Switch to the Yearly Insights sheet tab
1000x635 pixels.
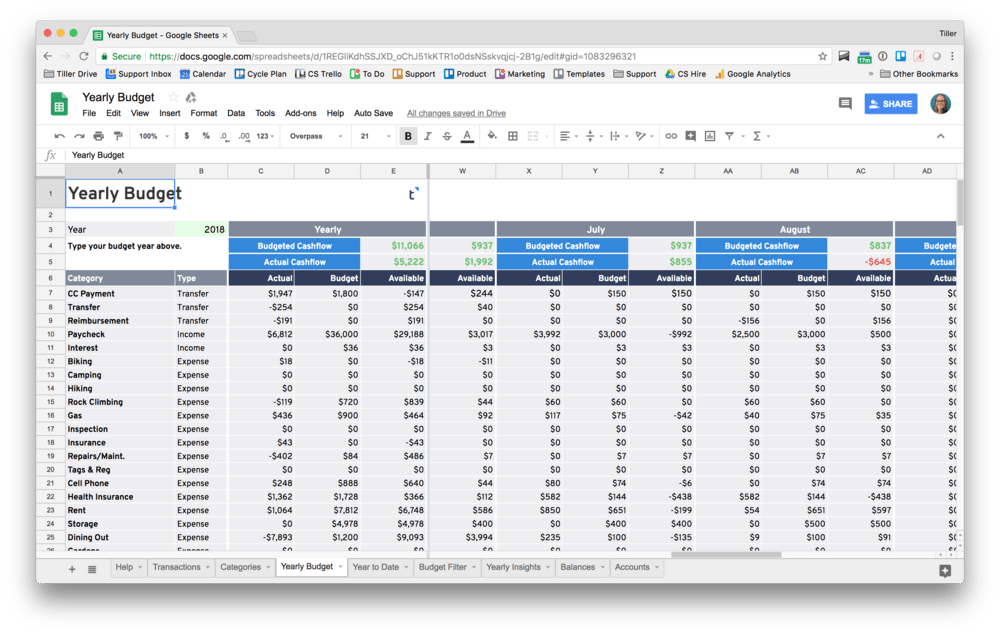pyautogui.click(x=517, y=567)
